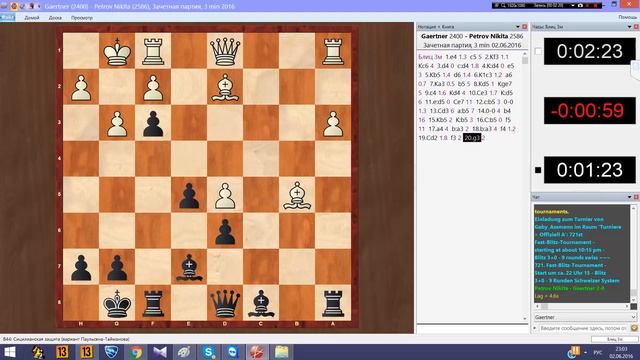640x360 pixels.
Task: Select the white pawn on d5
Action: click(225, 195)
